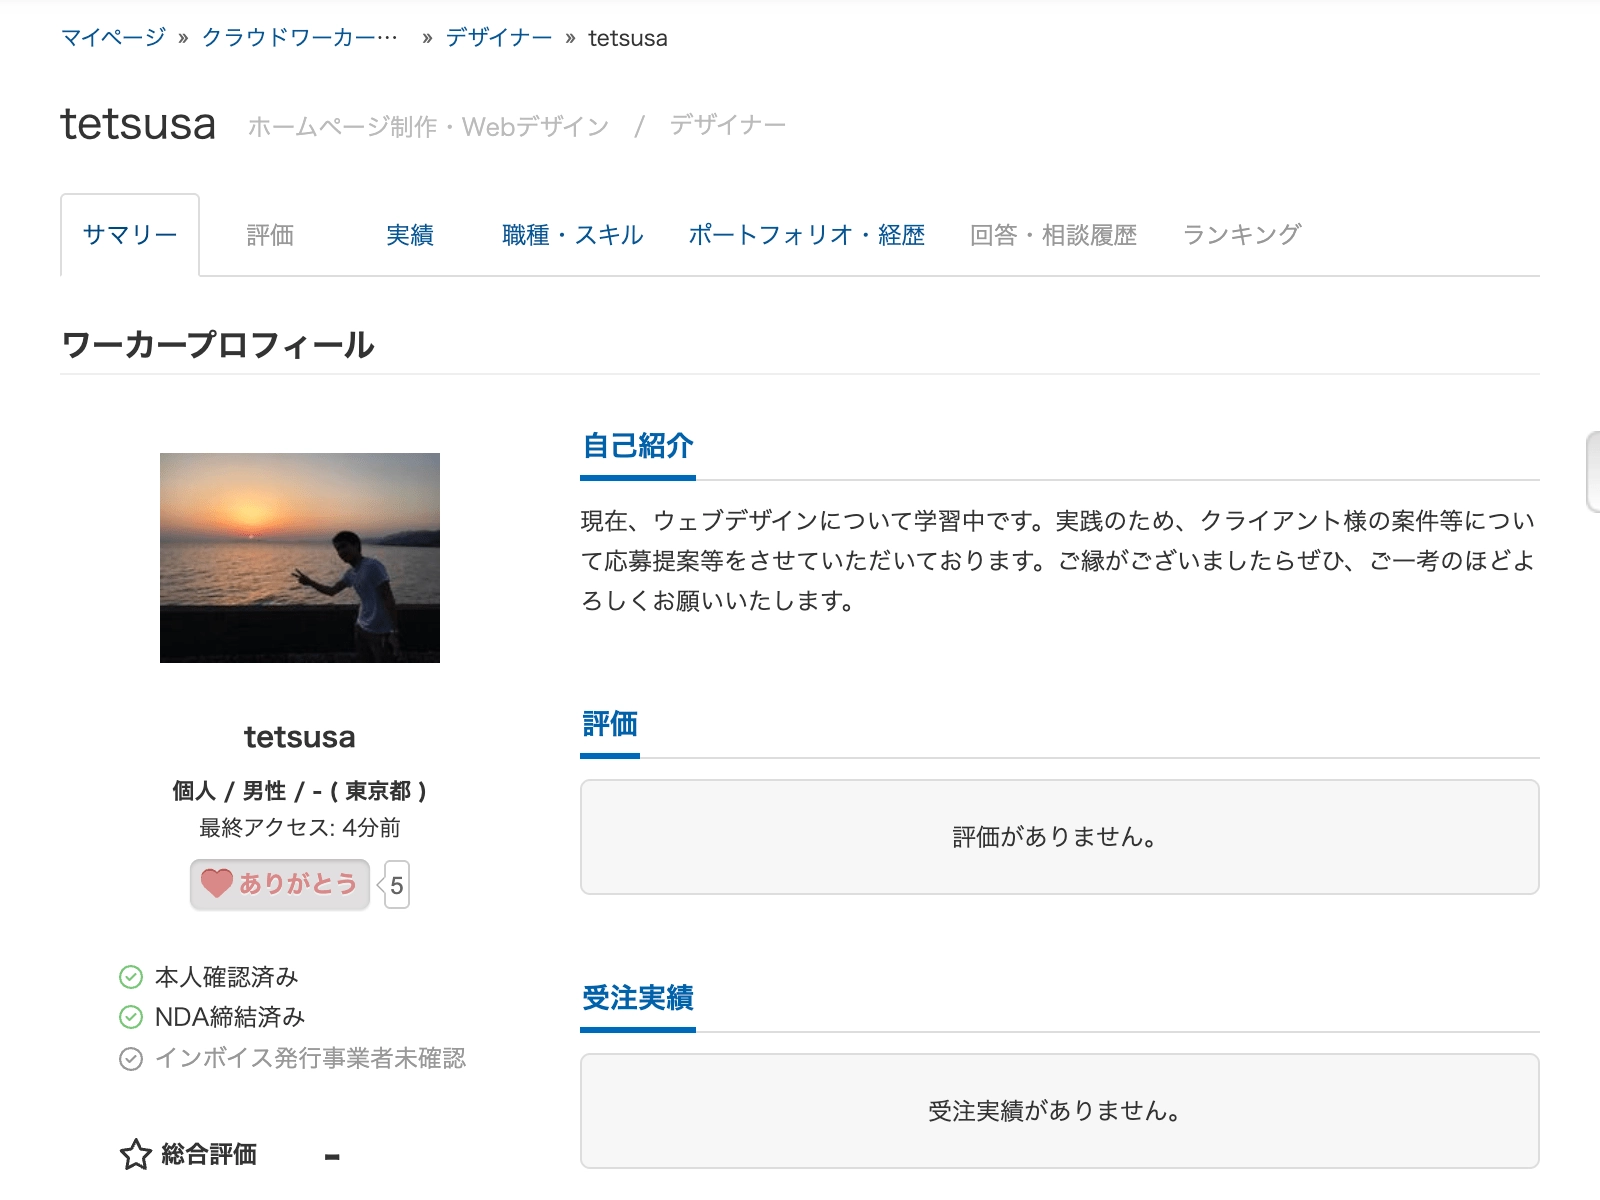This screenshot has width=1600, height=1200.
Task: Click the heart icon on the ありがとう button
Action: pyautogui.click(x=216, y=883)
